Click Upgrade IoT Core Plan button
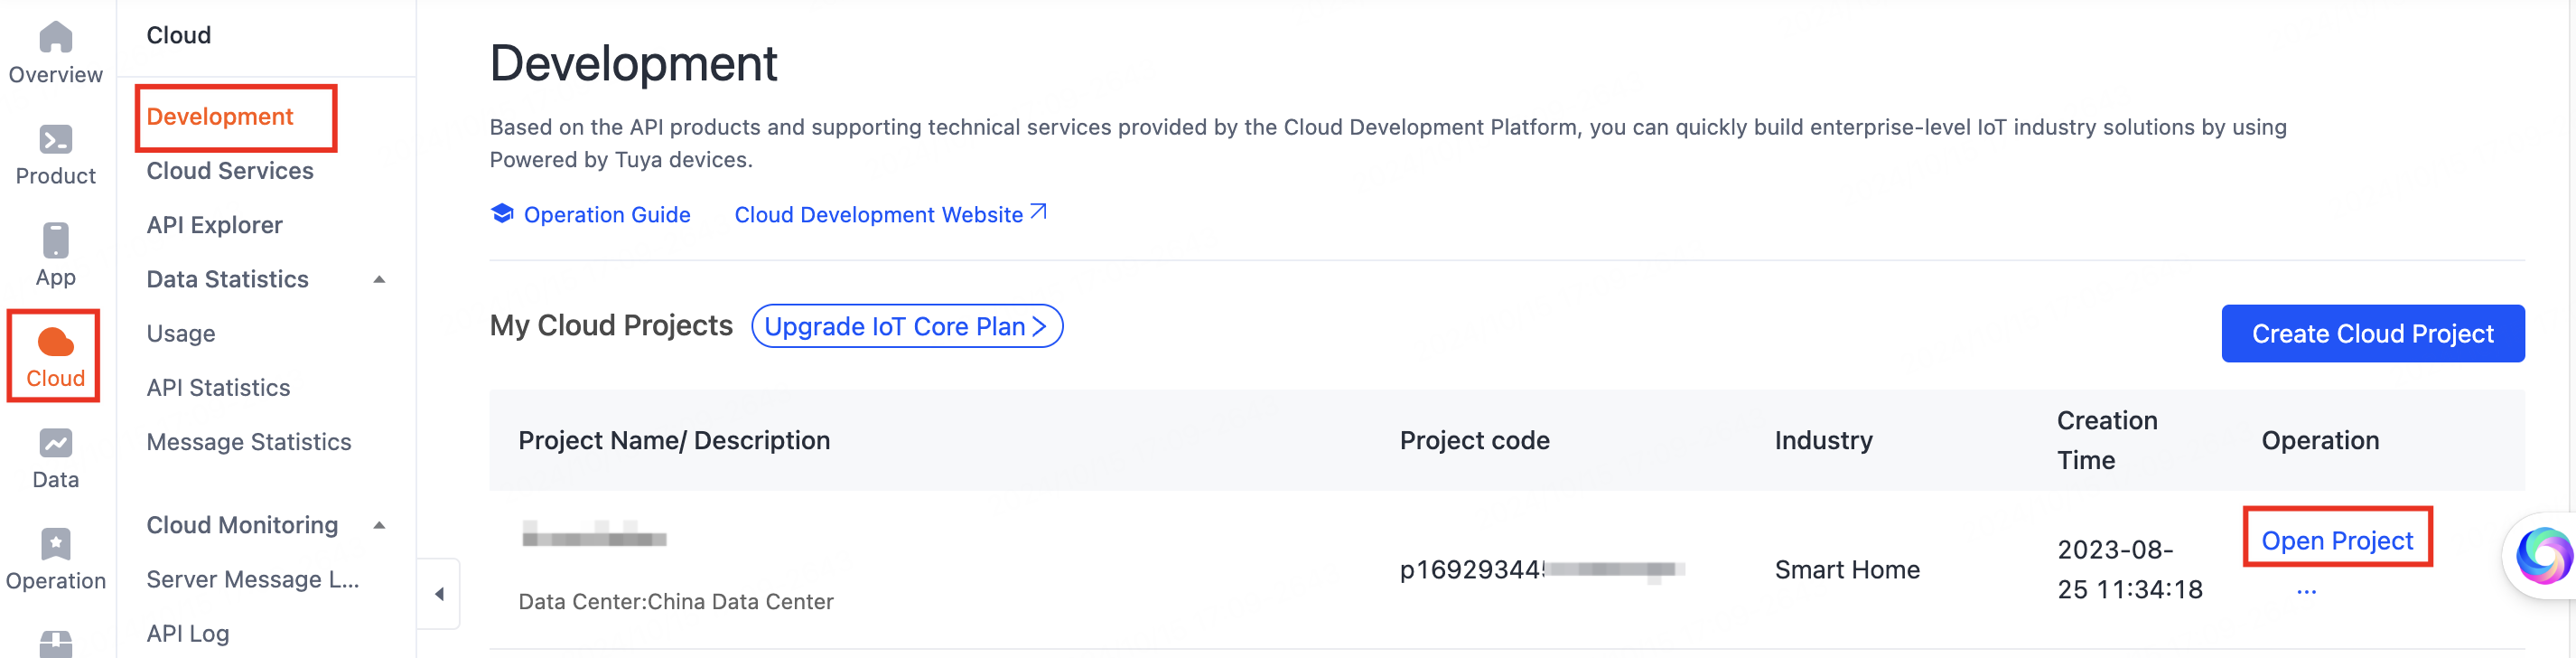The height and width of the screenshot is (658, 2576). (907, 326)
